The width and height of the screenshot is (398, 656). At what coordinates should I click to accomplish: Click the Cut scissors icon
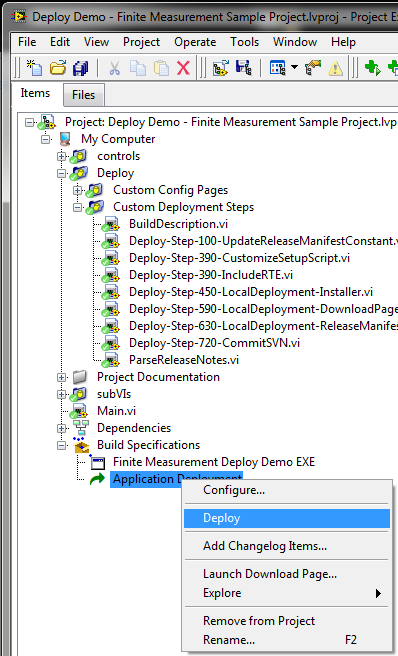[114, 68]
